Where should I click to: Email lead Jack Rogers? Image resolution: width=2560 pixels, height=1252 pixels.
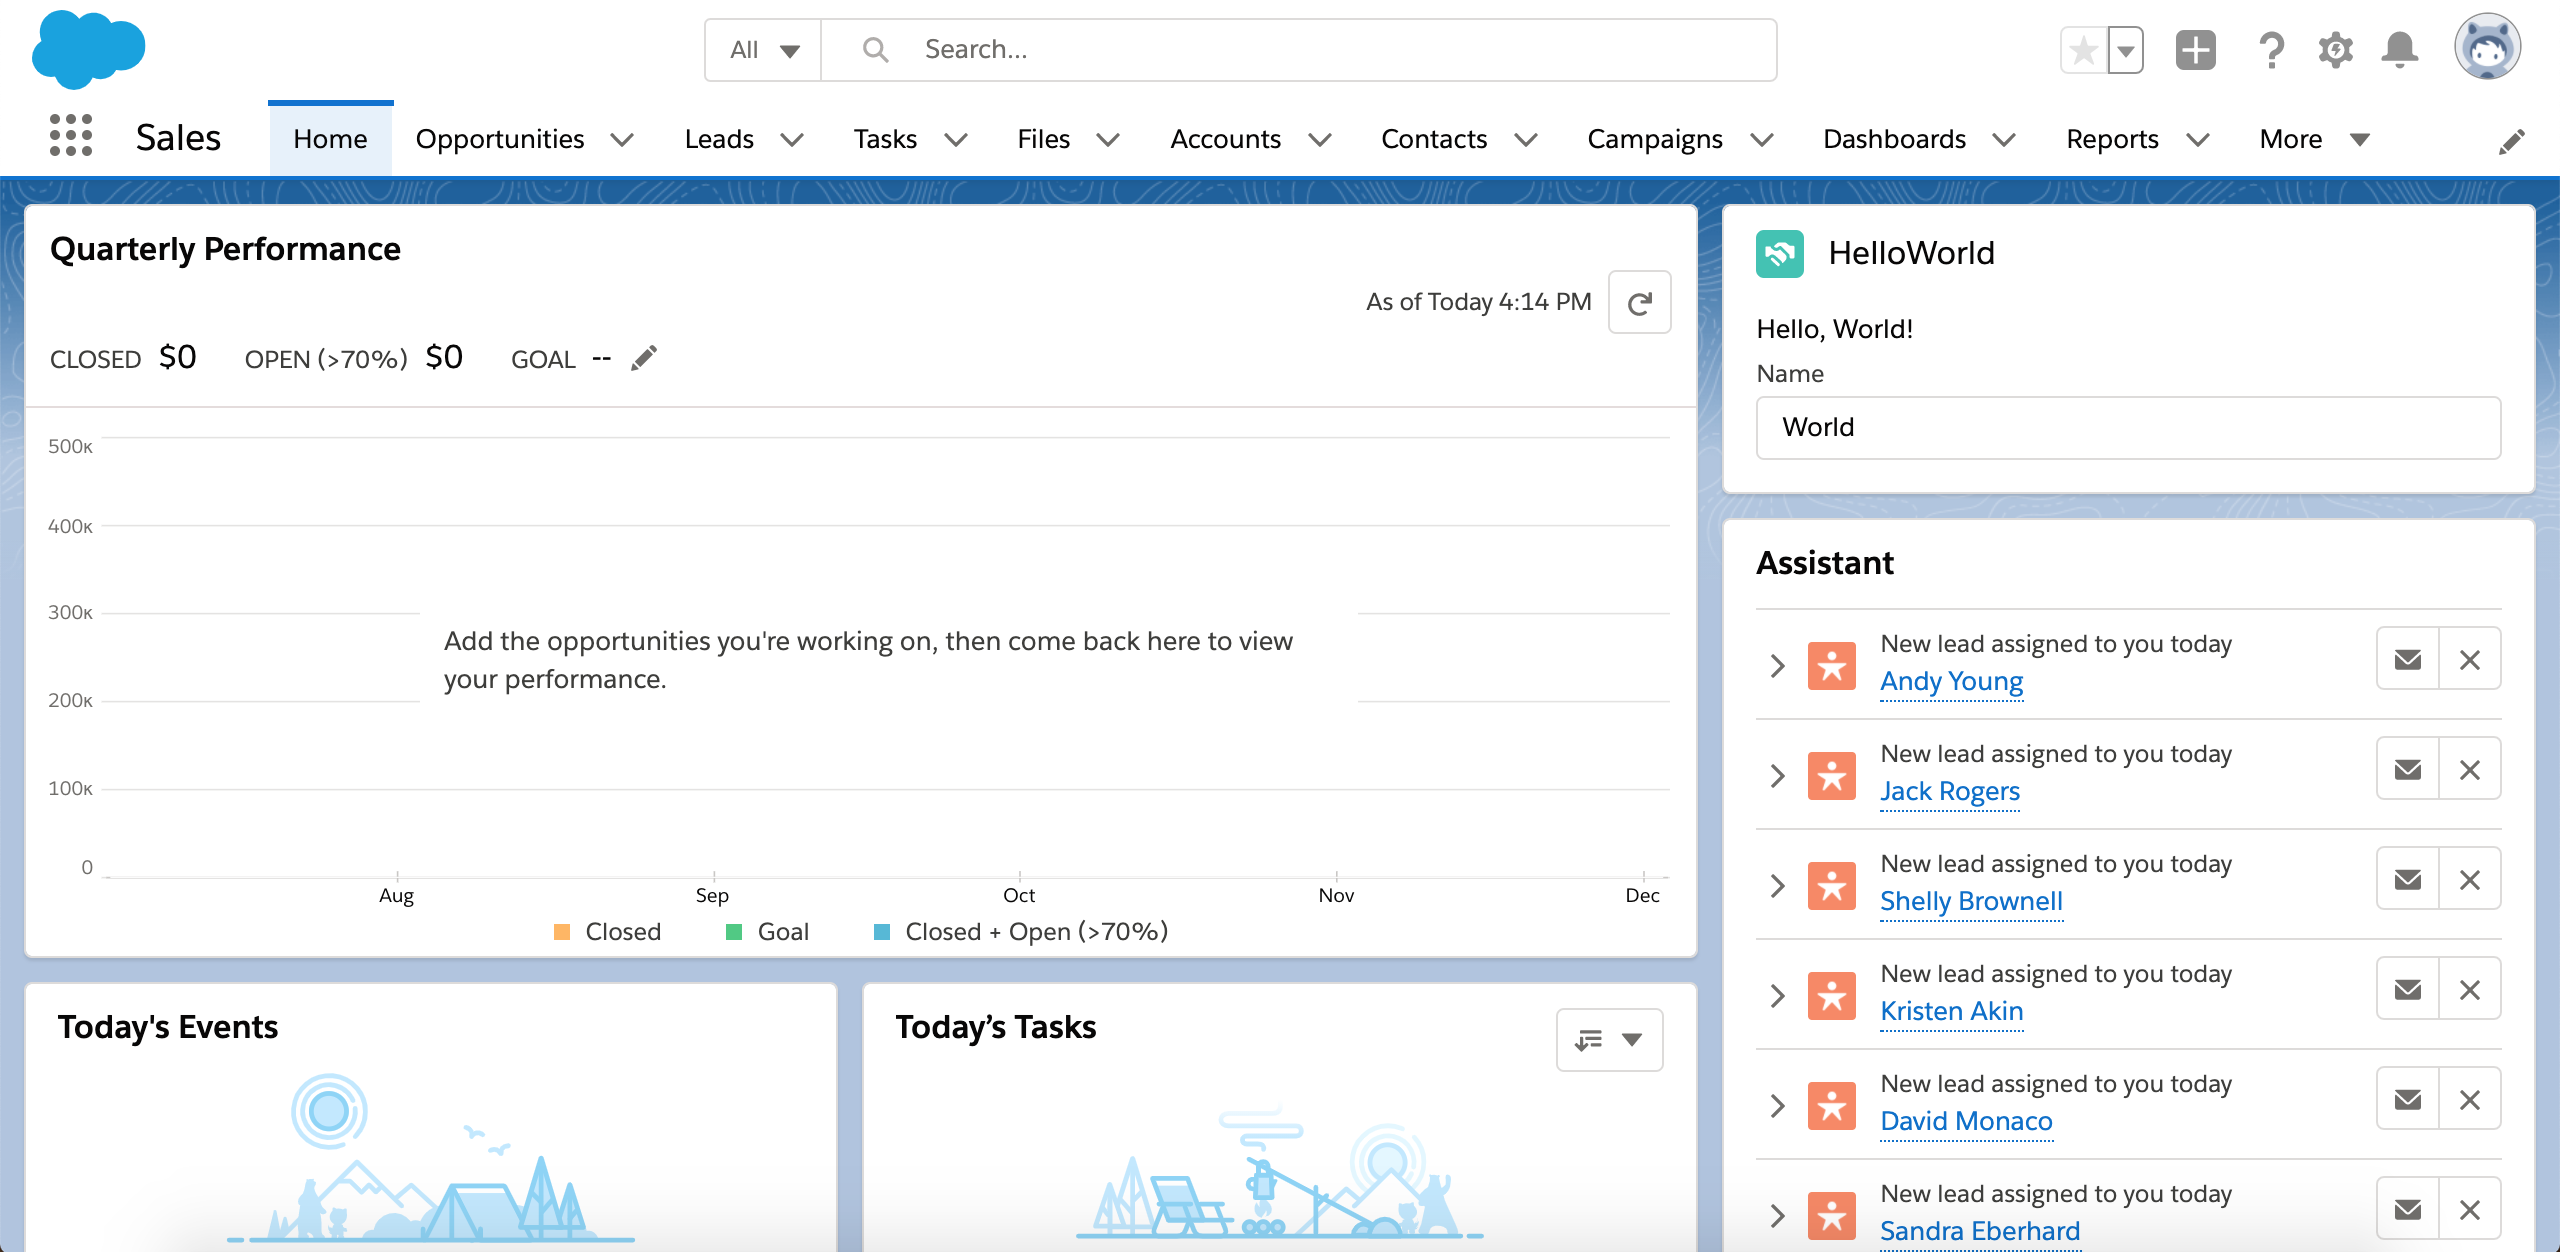click(x=2408, y=769)
